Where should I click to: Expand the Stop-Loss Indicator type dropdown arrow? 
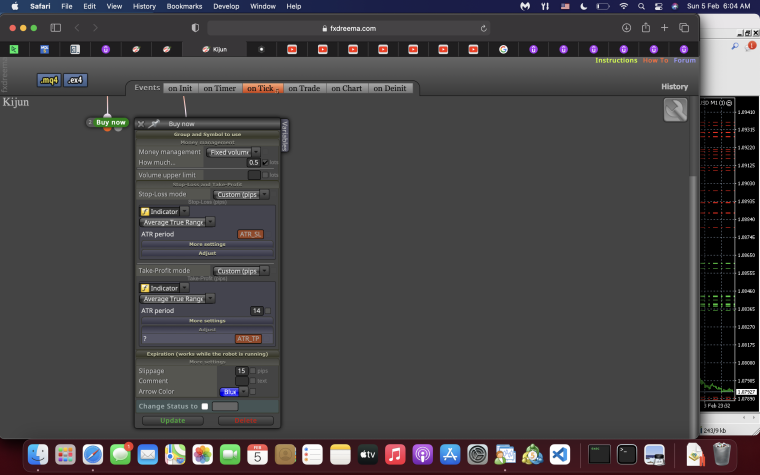pos(185,211)
